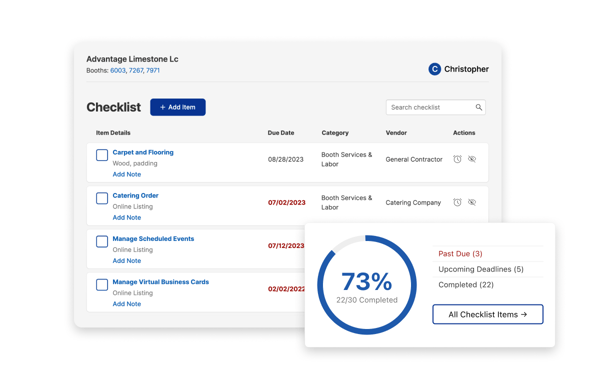
Task: Open the Carpet and Flooring item
Action: tap(143, 152)
